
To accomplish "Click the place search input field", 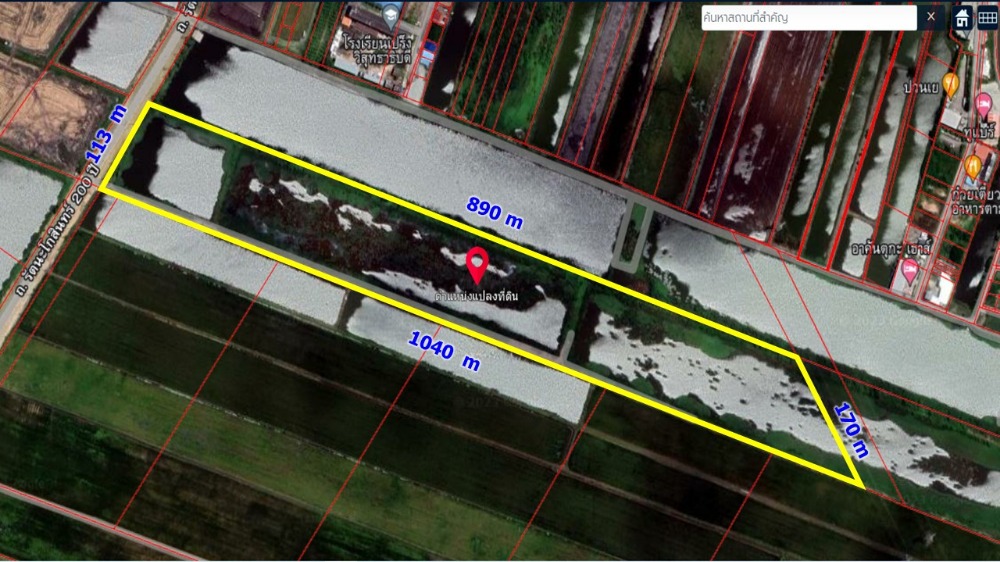I will click(x=808, y=17).
